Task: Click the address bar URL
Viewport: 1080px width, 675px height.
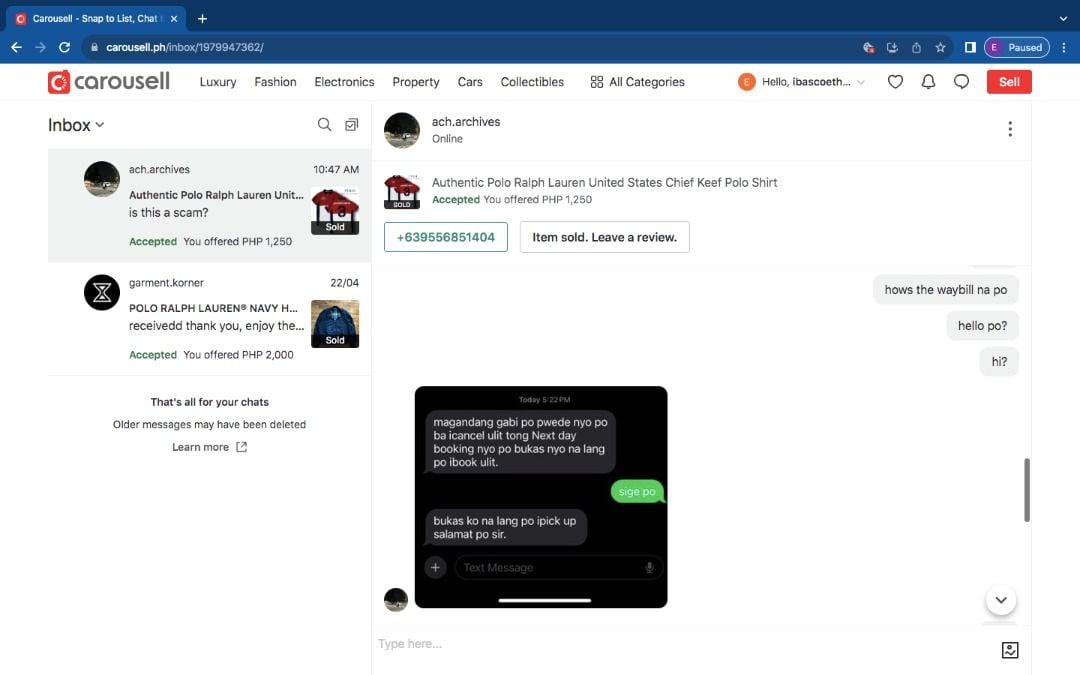Action: coord(185,48)
